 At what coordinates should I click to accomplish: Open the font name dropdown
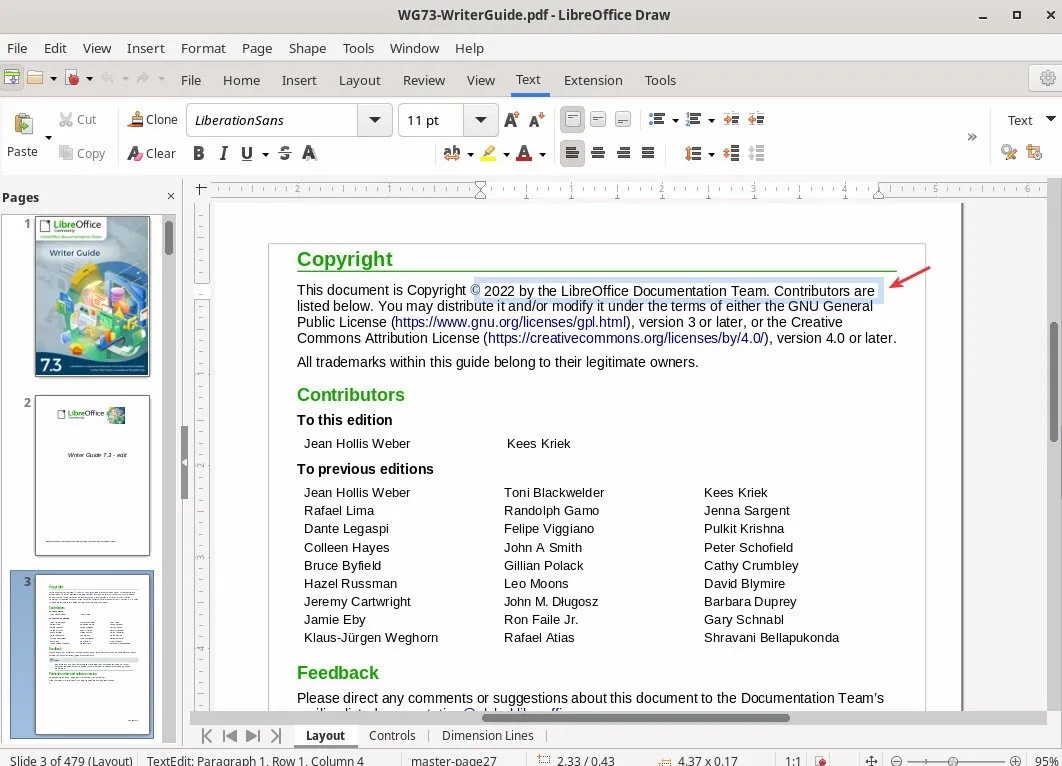click(374, 119)
